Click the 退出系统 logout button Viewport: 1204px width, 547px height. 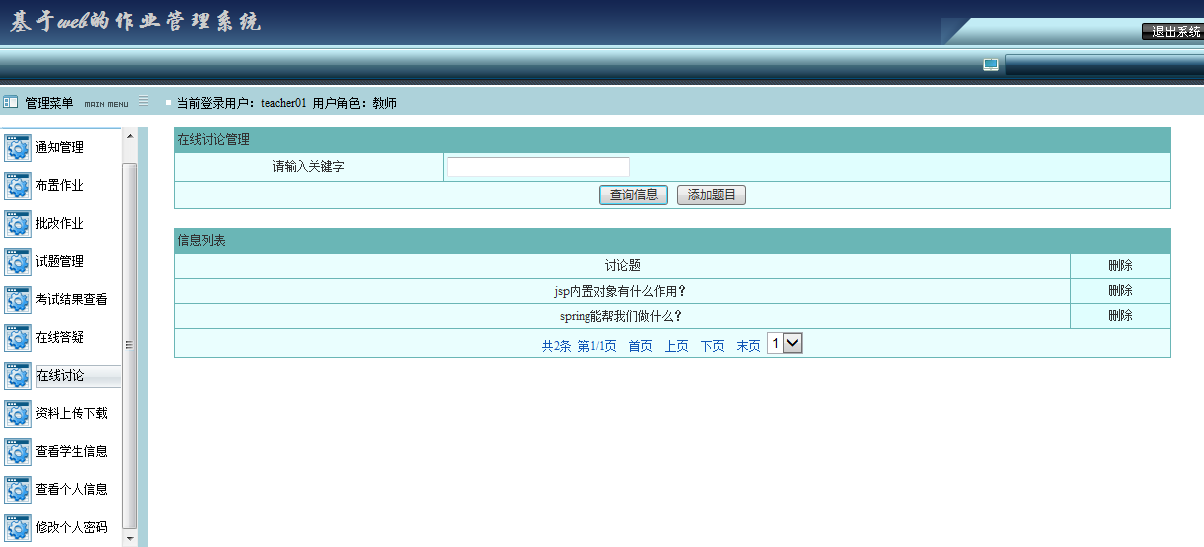[1172, 32]
